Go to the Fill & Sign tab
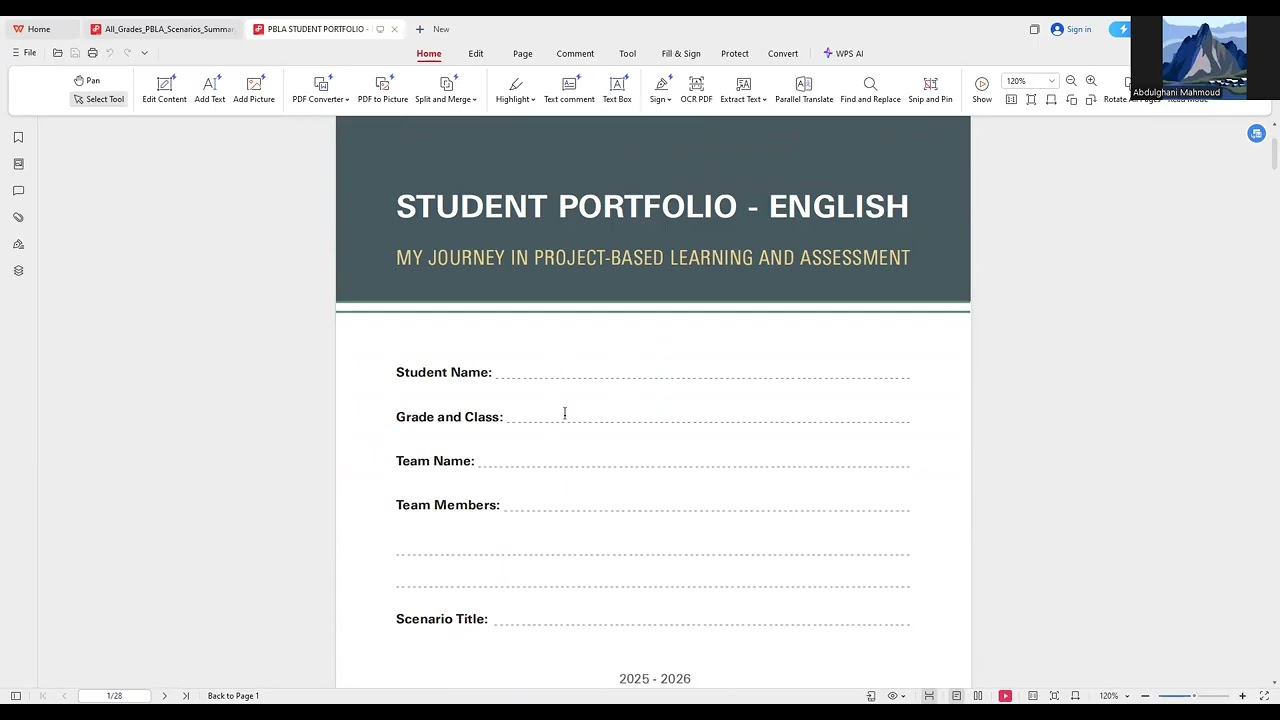Screen dimensions: 1280x720 pyautogui.click(x=681, y=54)
